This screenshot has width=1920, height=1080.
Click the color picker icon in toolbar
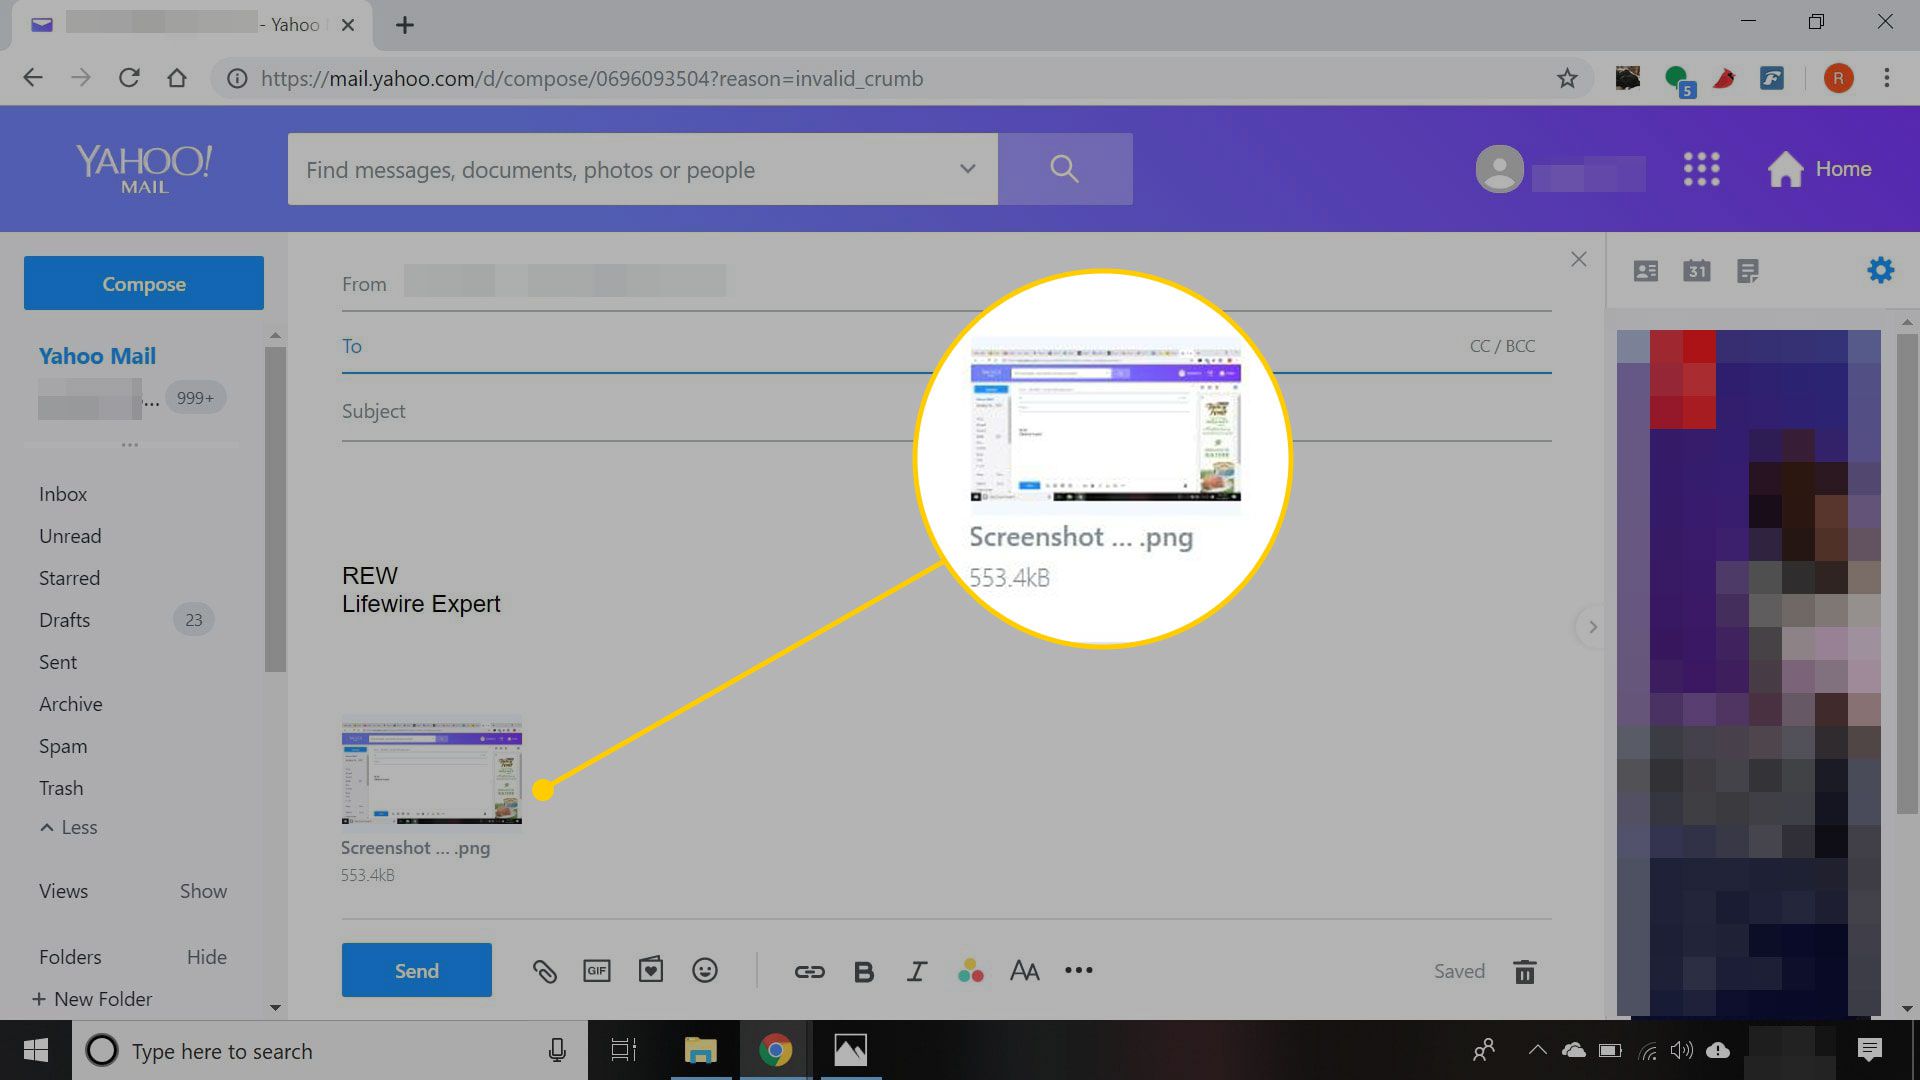coord(971,971)
